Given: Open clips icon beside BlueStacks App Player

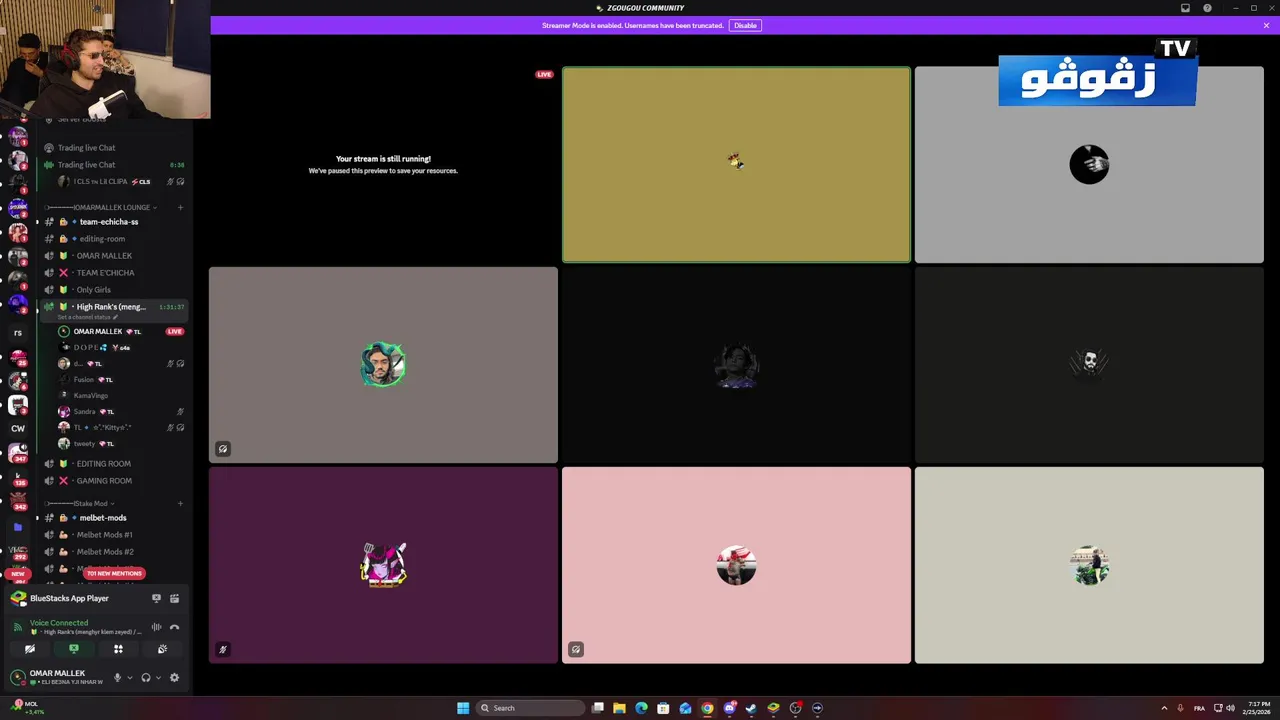Looking at the screenshot, I should click(174, 598).
